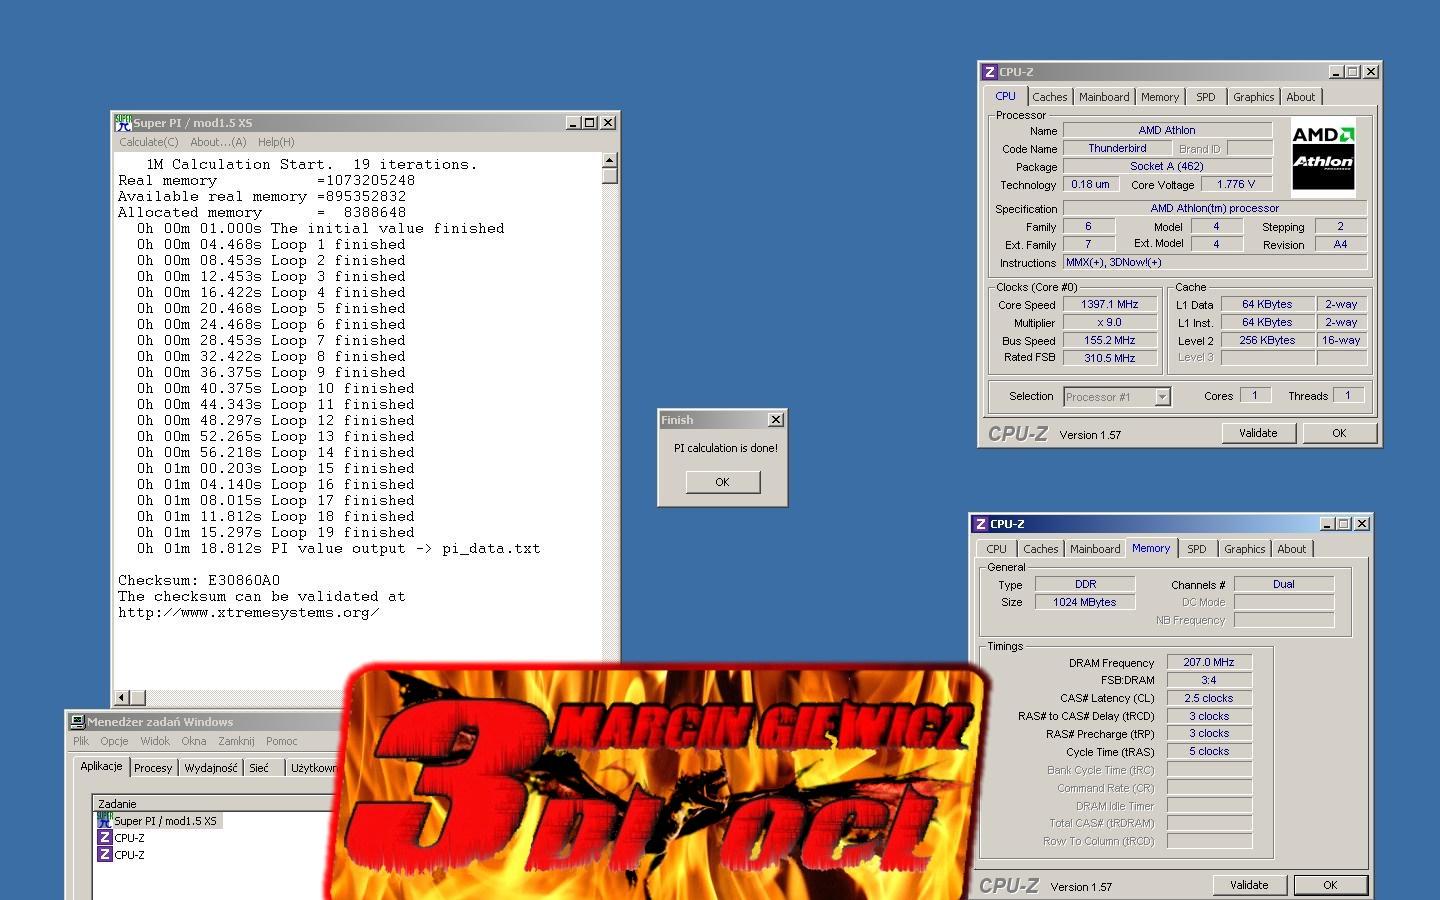The image size is (1440, 900).
Task: Click the Task Manager title bar icon
Action: 77,722
